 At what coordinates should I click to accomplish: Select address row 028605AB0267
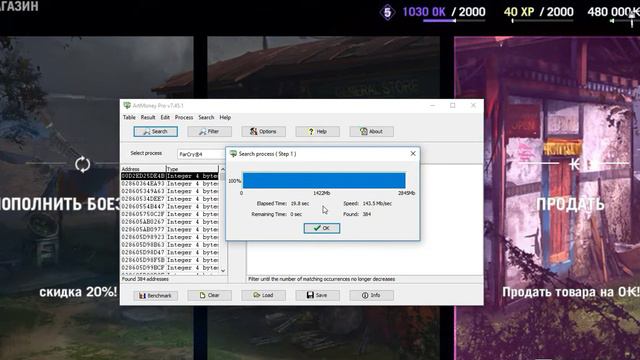click(170, 222)
